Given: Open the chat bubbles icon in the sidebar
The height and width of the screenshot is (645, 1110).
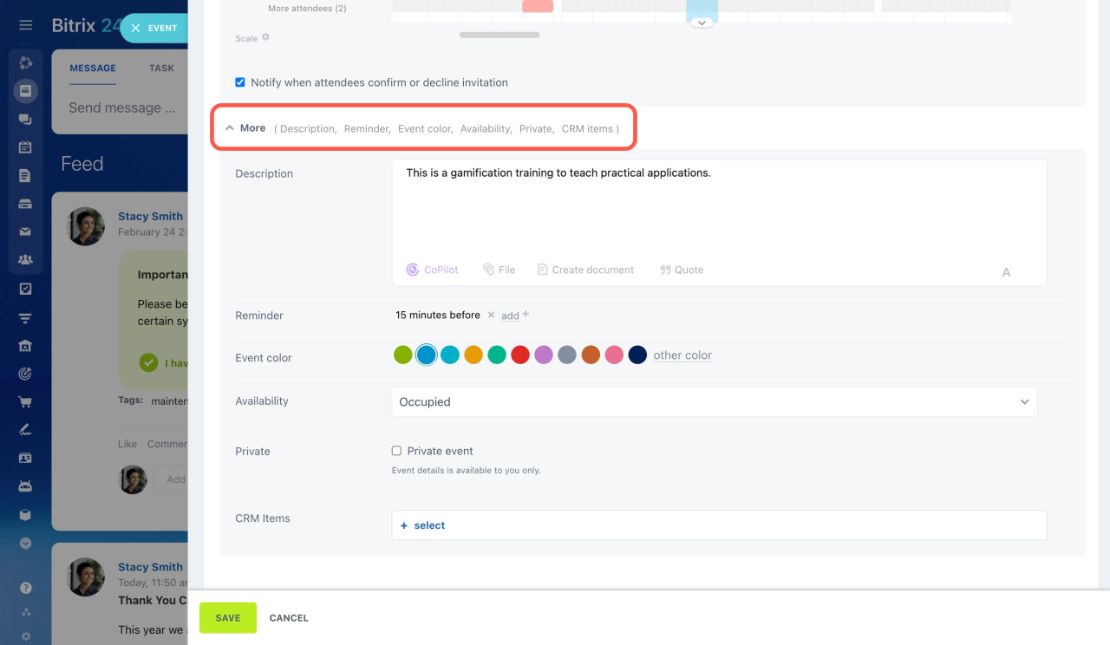Looking at the screenshot, I should coord(25,119).
